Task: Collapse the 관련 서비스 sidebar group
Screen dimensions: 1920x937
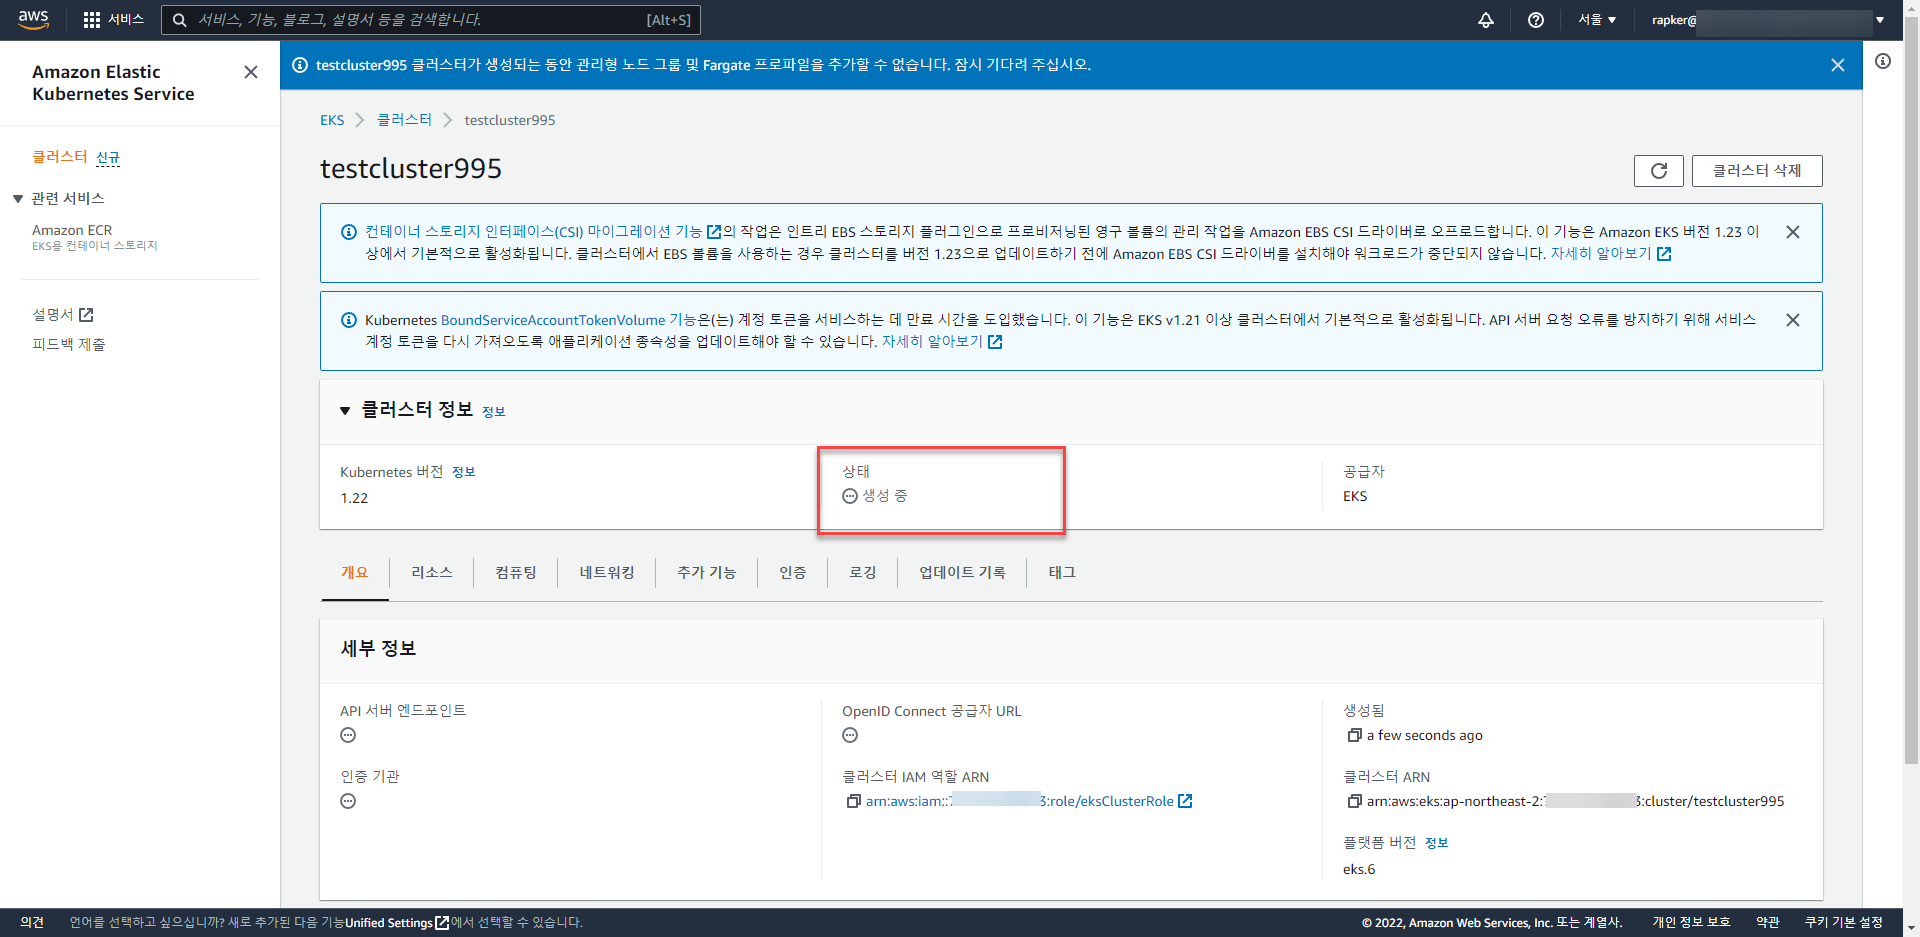Action: tap(18, 199)
